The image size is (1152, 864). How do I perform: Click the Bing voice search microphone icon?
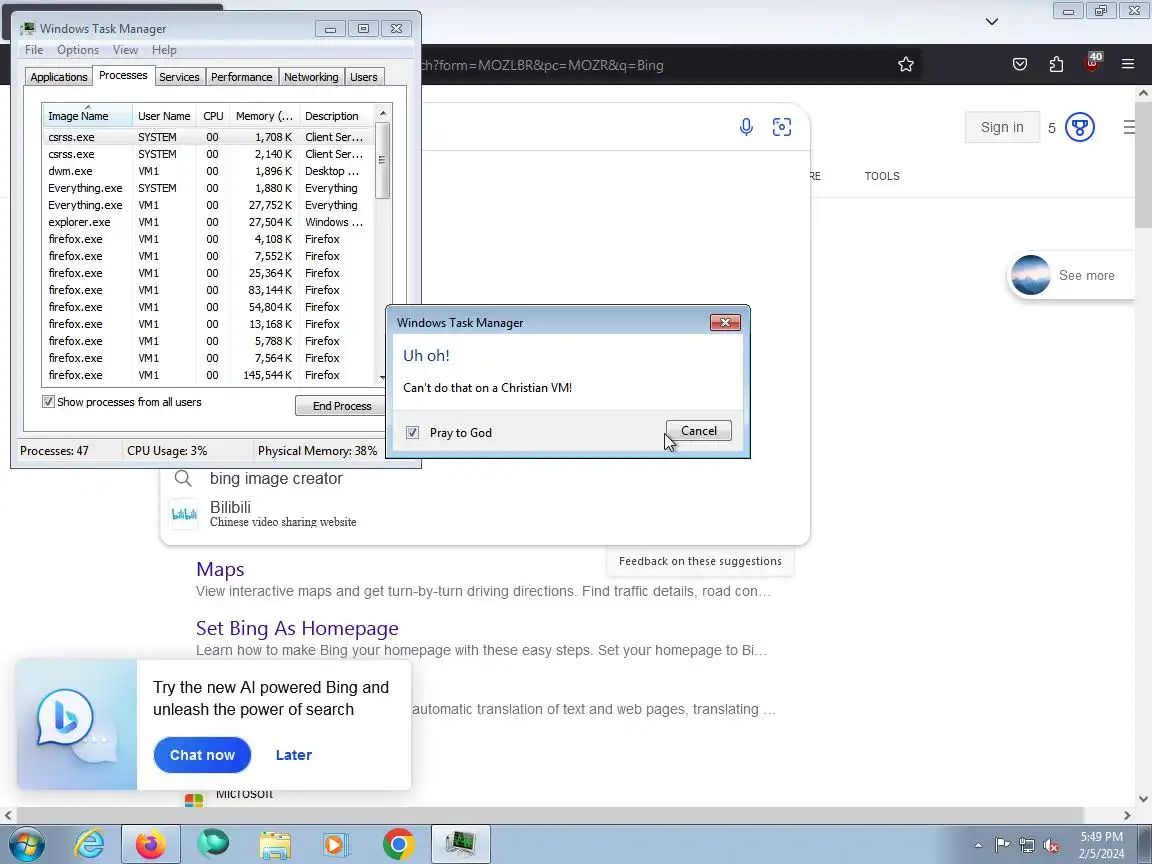pos(746,127)
